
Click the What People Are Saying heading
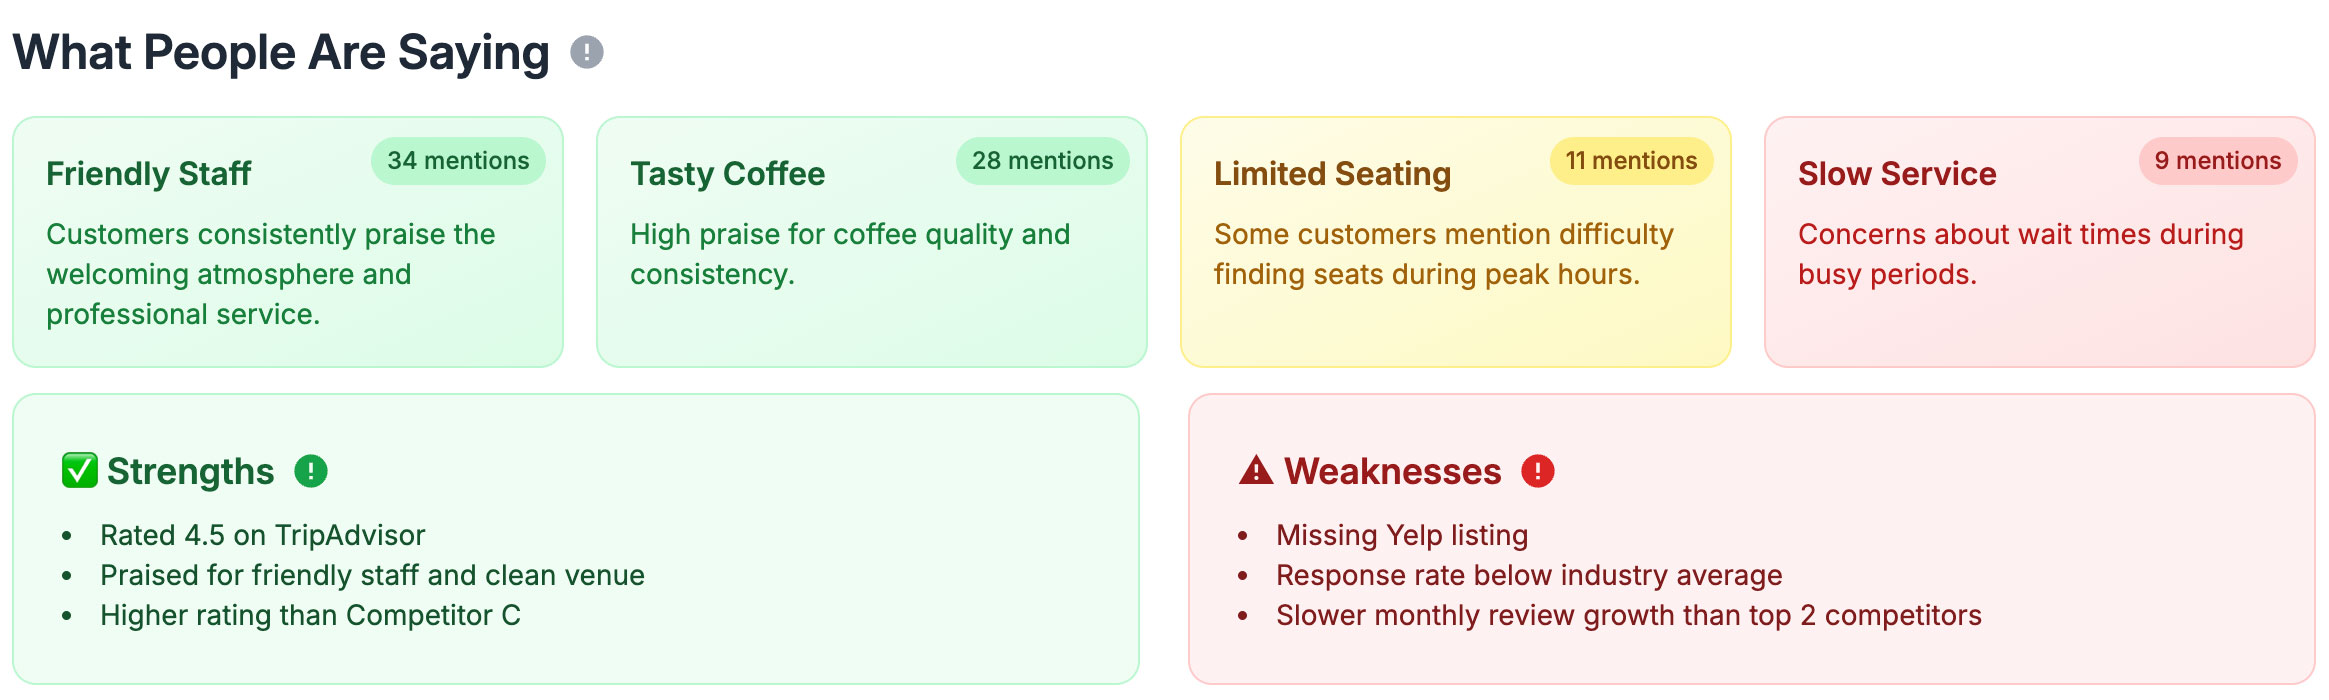click(x=281, y=53)
